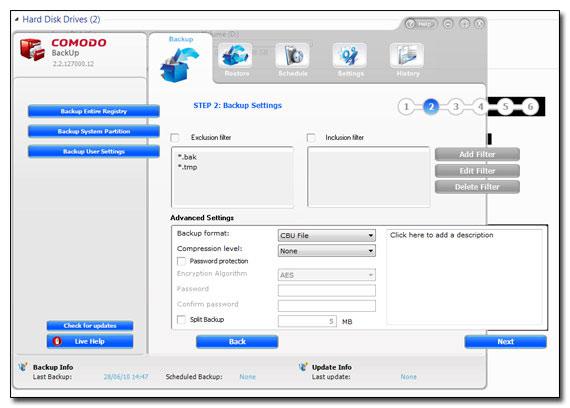Click the Advanced Settings label
Viewport: 570px width, 408px height.
tap(202, 218)
